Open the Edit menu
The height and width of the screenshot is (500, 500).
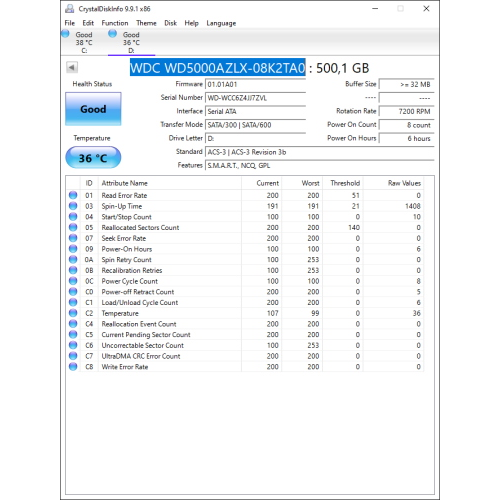pyautogui.click(x=88, y=23)
